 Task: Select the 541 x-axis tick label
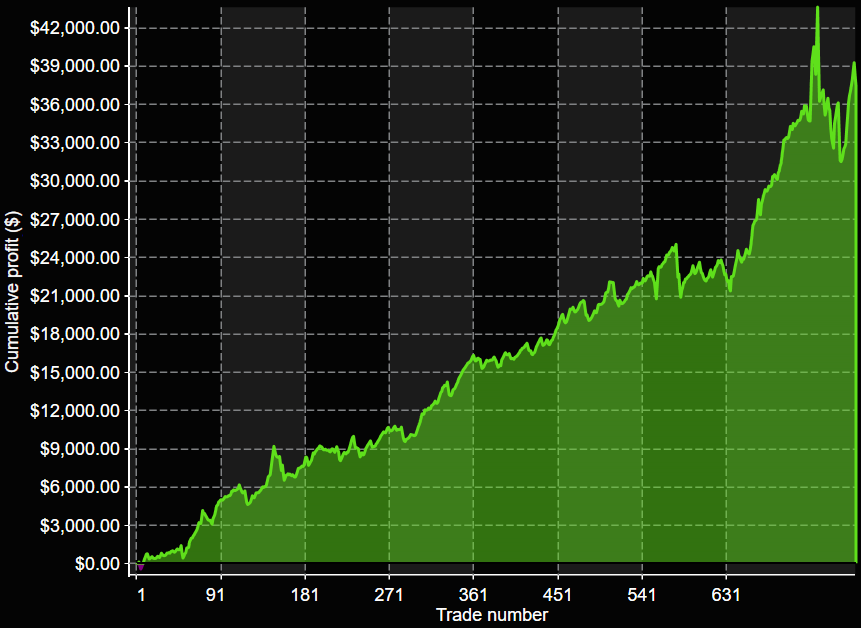(642, 595)
